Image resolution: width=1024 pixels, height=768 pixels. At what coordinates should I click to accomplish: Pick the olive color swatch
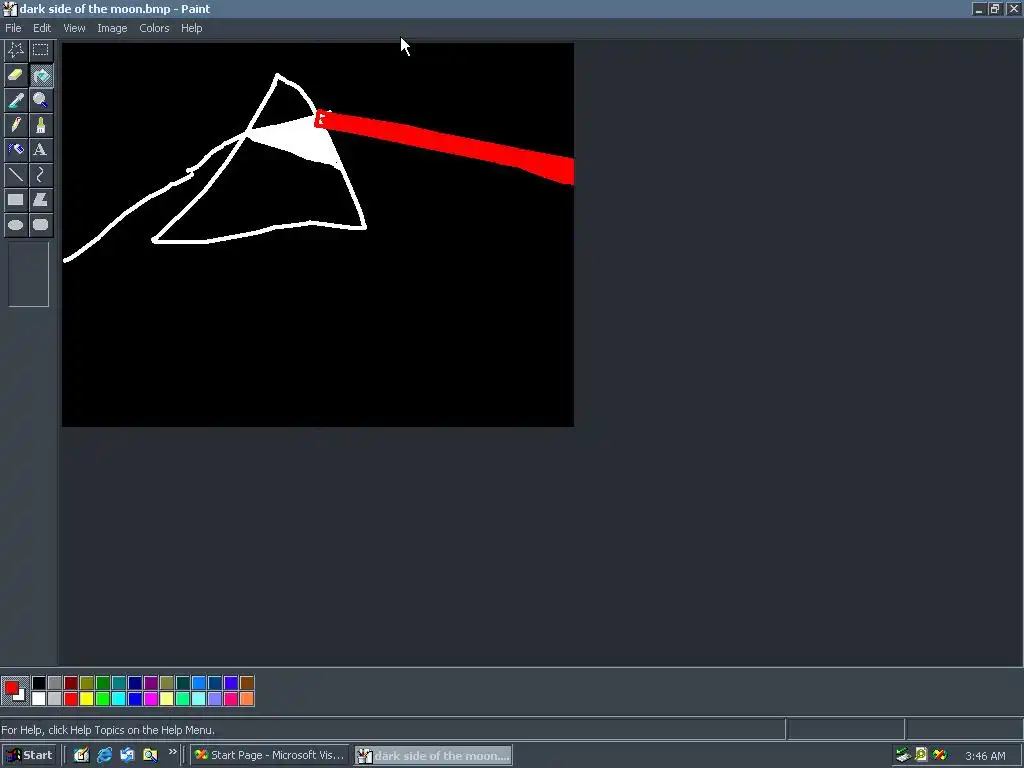coord(87,683)
